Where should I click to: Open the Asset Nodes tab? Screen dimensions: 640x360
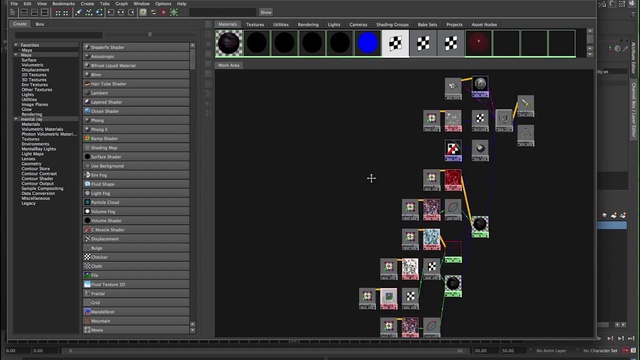point(484,24)
